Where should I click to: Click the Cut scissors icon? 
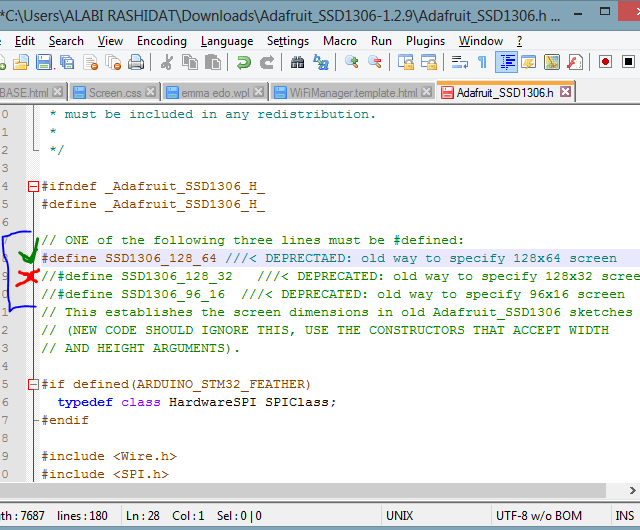click(166, 62)
